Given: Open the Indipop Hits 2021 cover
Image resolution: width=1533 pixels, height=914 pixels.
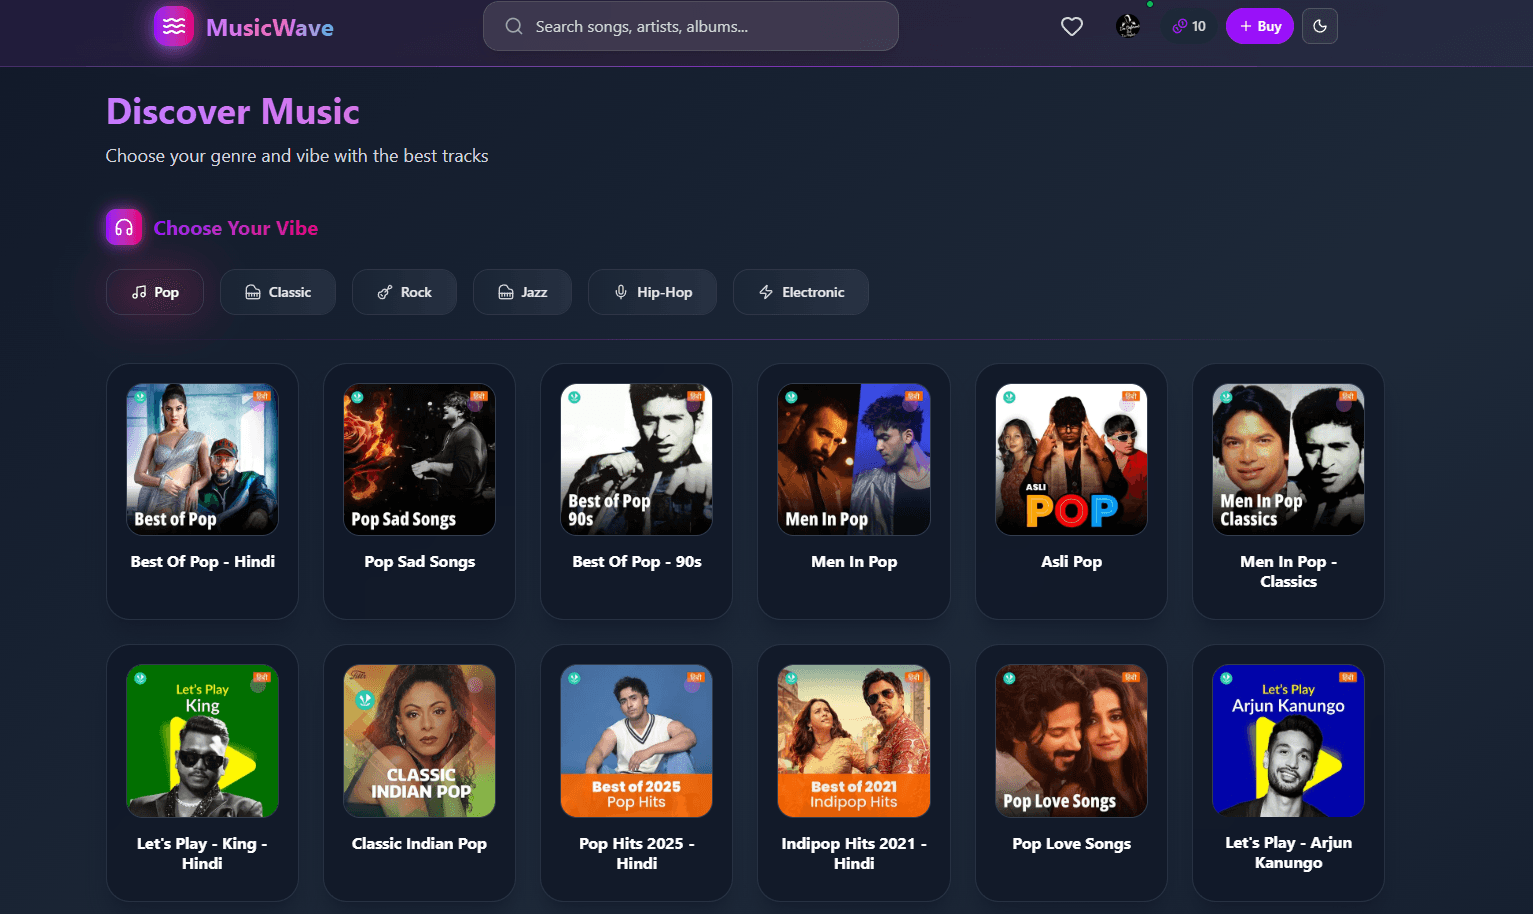Looking at the screenshot, I should click(x=854, y=741).
